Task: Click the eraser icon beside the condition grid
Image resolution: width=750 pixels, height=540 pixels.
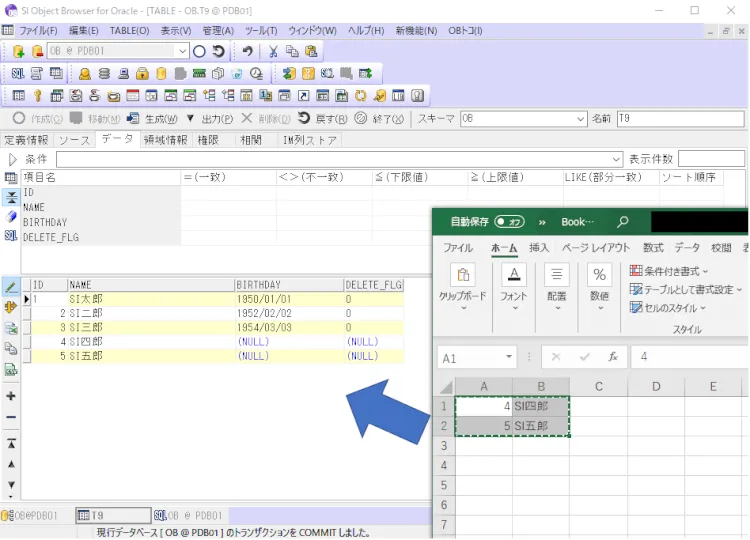Action: (x=11, y=216)
